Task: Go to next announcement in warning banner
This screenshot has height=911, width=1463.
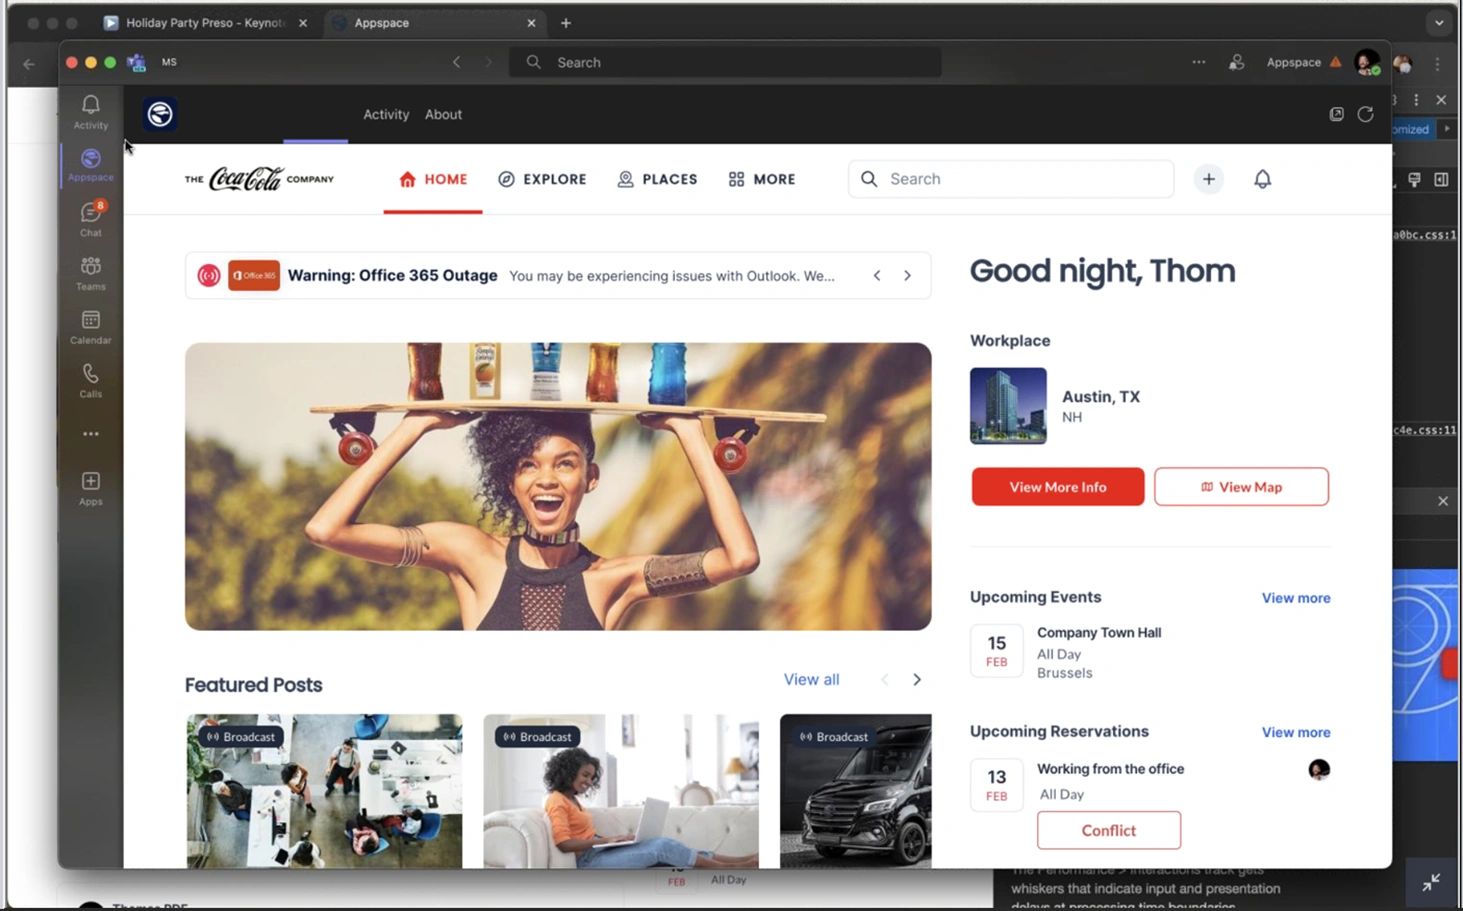Action: click(x=907, y=276)
